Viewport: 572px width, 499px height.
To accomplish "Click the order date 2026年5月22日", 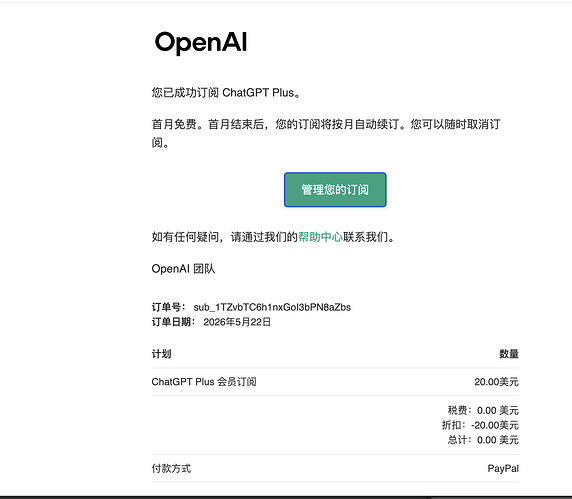I will (237, 322).
